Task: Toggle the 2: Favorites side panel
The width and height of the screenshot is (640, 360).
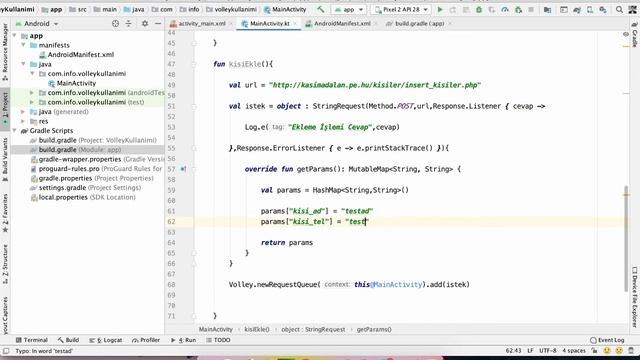Action: tap(5, 213)
